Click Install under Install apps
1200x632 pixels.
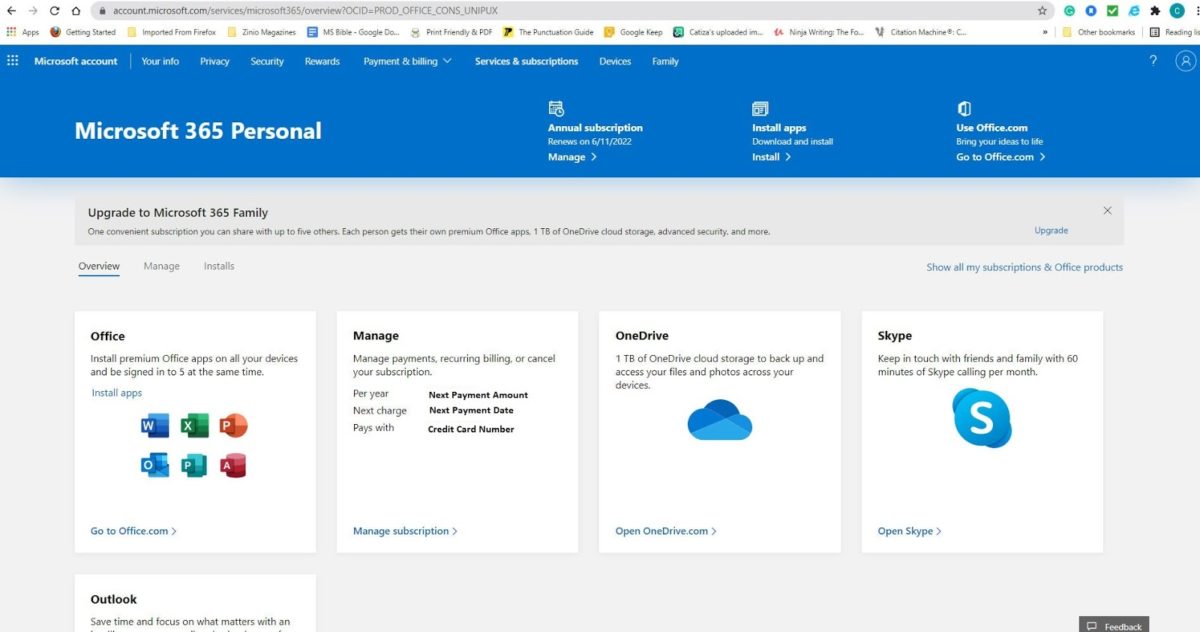point(771,157)
